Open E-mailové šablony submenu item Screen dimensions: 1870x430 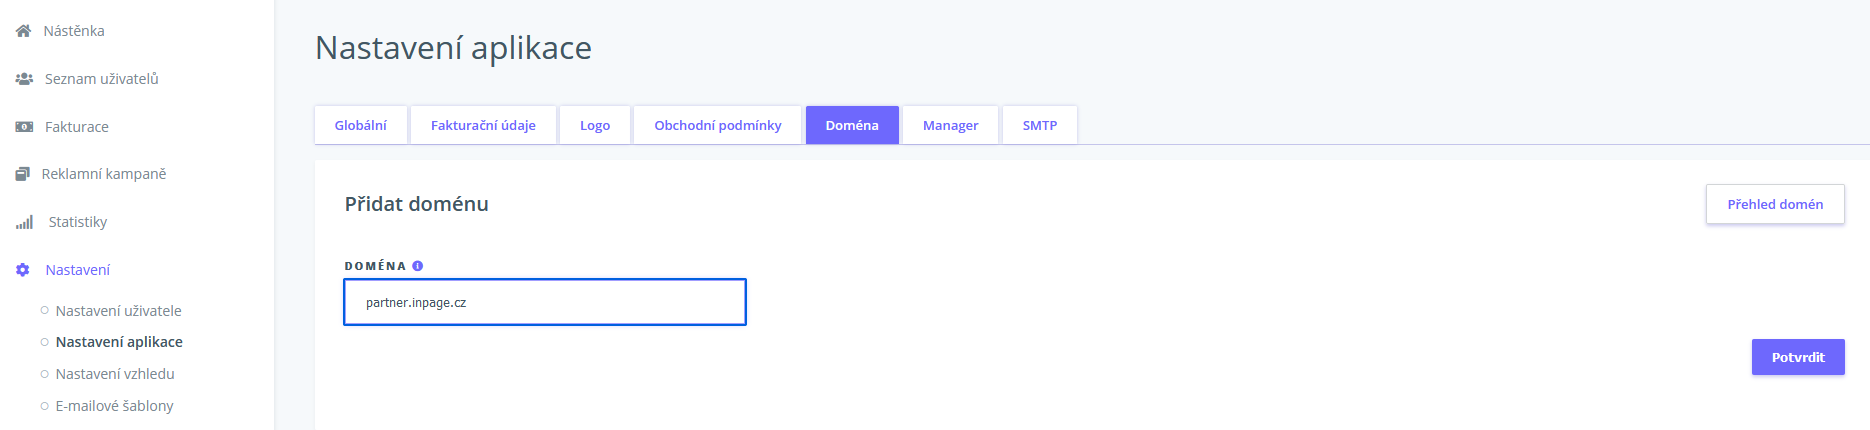[x=114, y=406]
